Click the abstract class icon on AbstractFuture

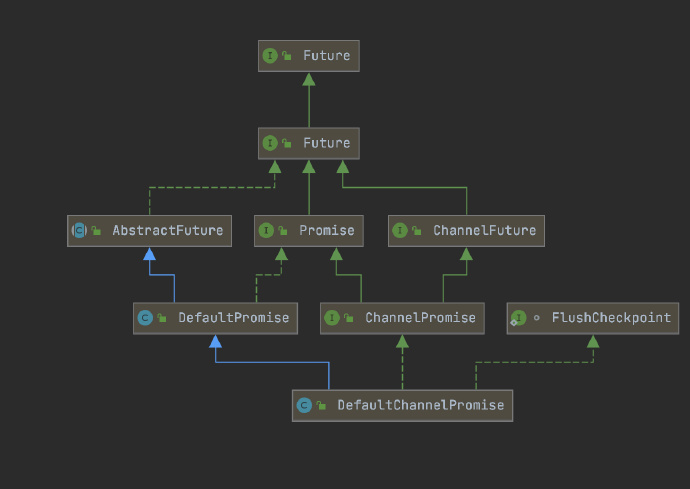click(79, 230)
